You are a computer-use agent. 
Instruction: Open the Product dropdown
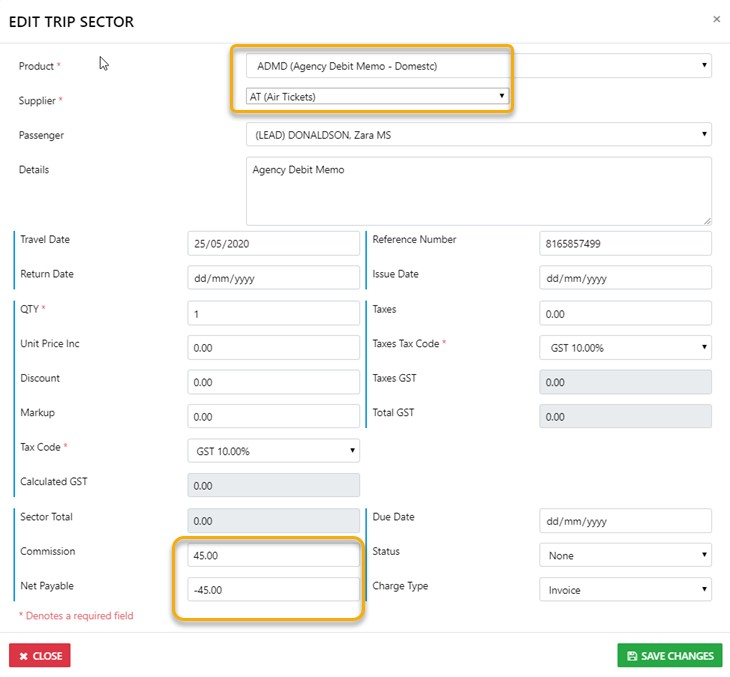tap(478, 67)
